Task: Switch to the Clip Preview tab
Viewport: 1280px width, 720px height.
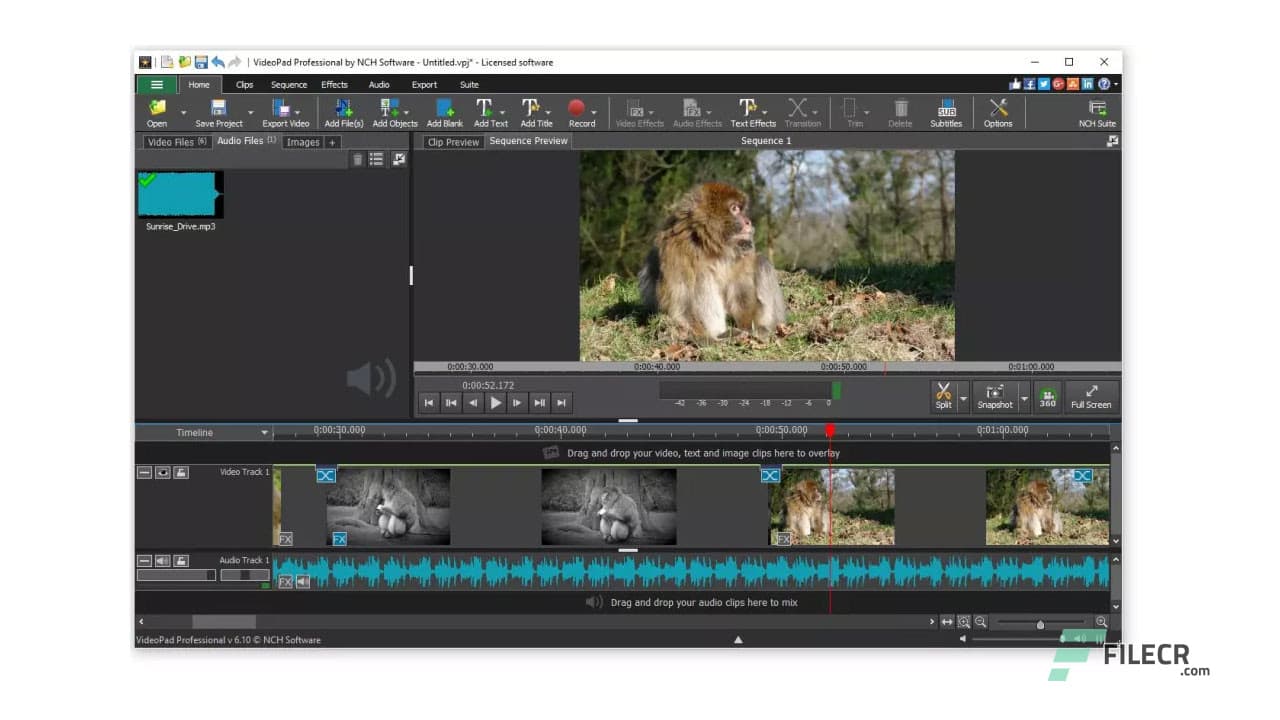Action: pyautogui.click(x=452, y=141)
